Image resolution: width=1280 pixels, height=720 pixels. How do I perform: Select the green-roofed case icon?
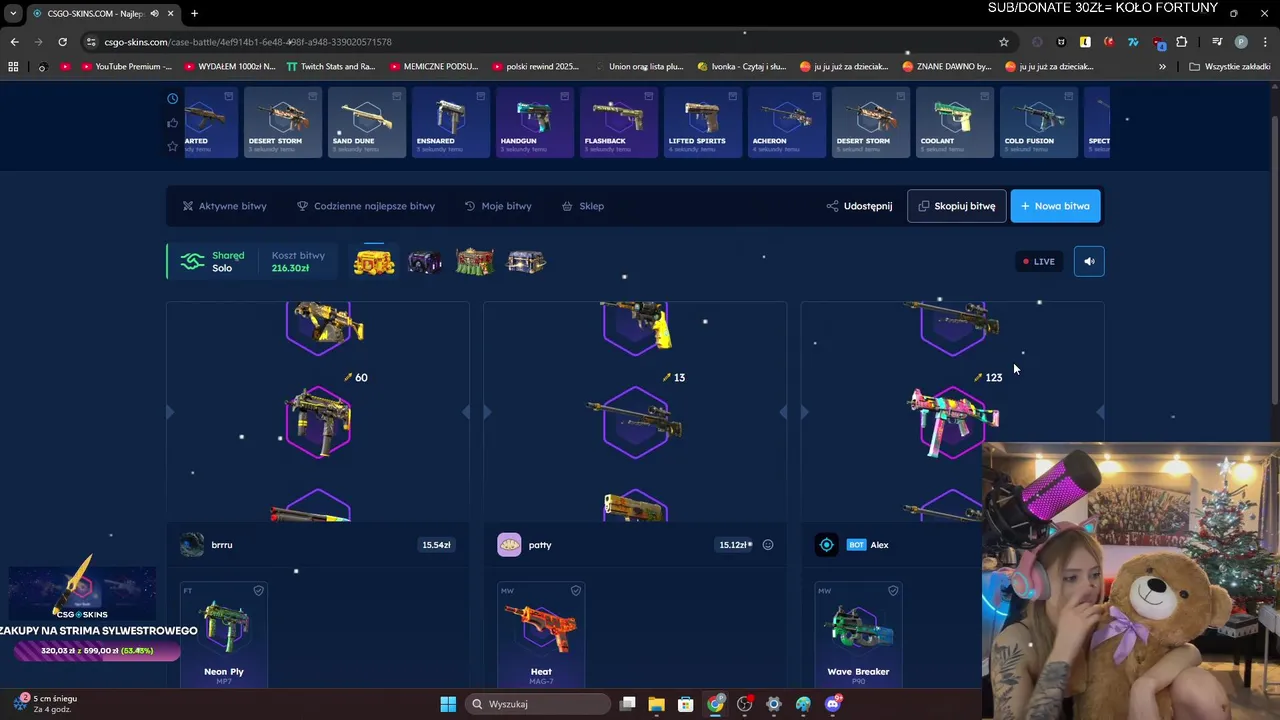point(475,261)
